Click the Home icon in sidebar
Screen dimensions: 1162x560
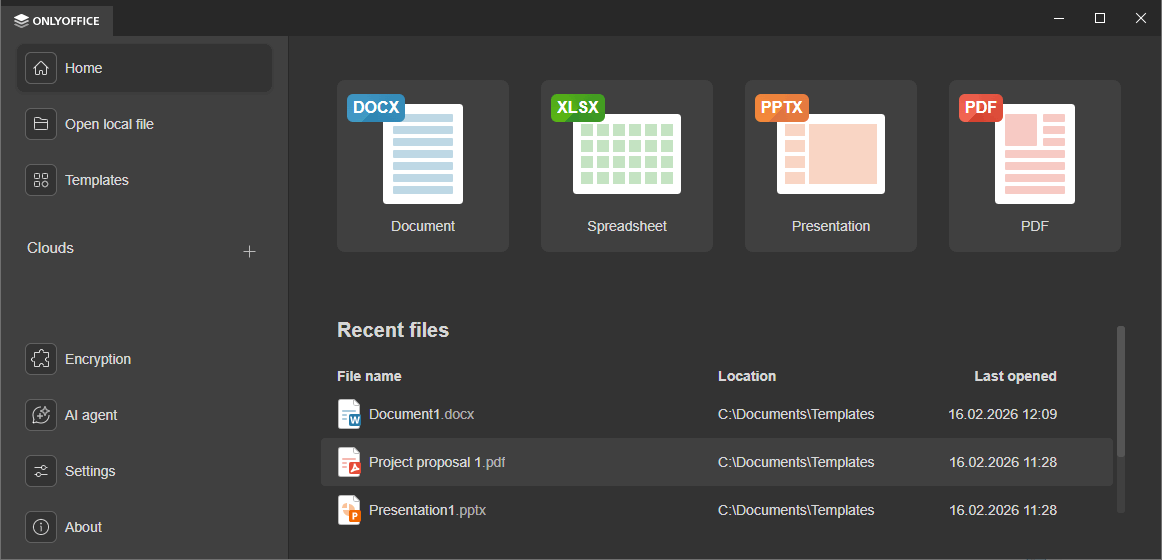(41, 68)
